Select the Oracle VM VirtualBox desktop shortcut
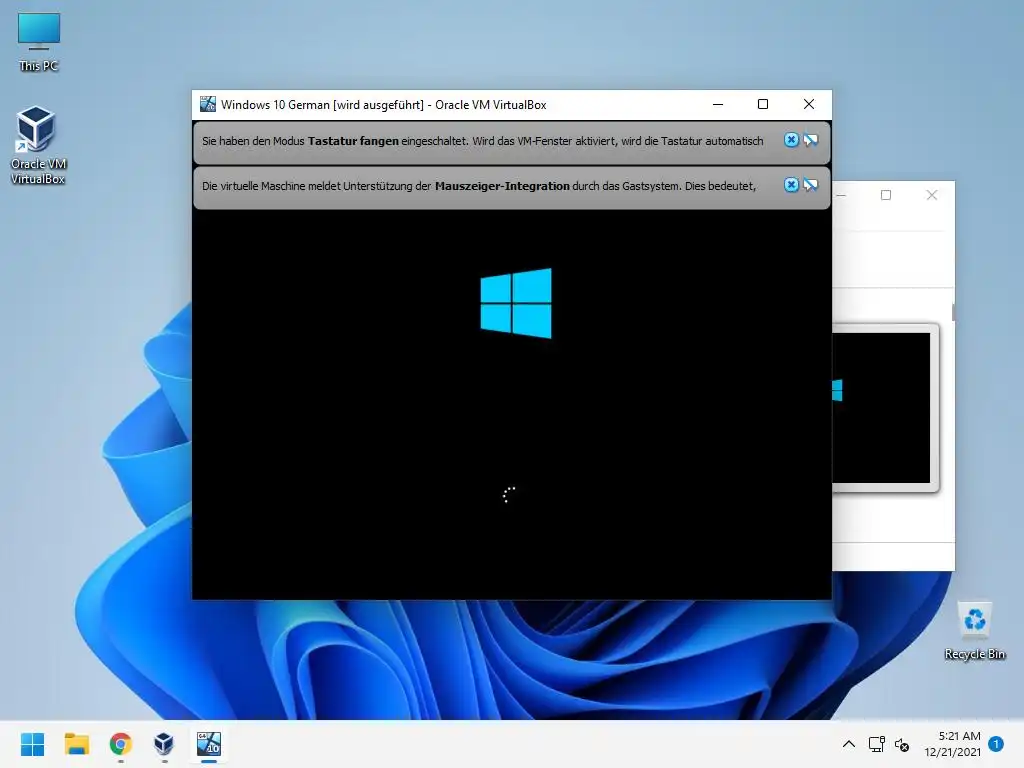The width and height of the screenshot is (1024, 768). coord(38,146)
